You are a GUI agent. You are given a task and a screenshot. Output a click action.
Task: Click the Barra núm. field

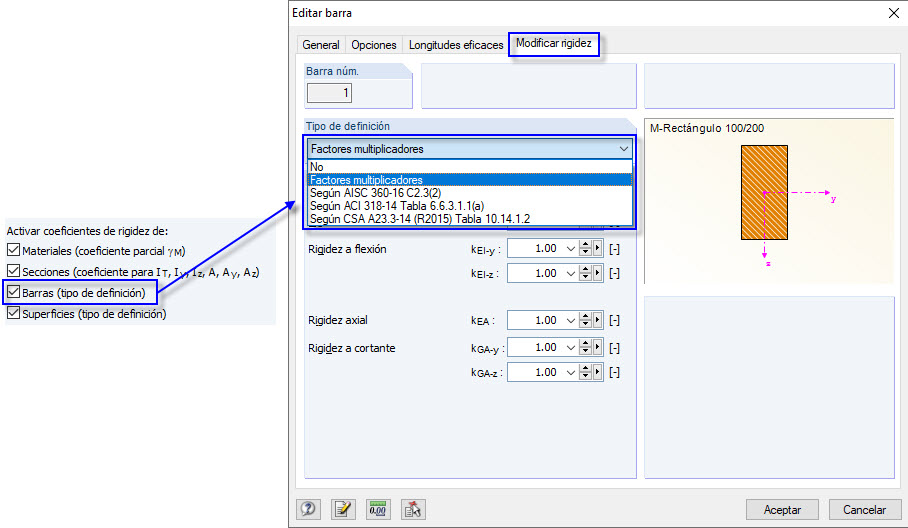click(x=329, y=93)
